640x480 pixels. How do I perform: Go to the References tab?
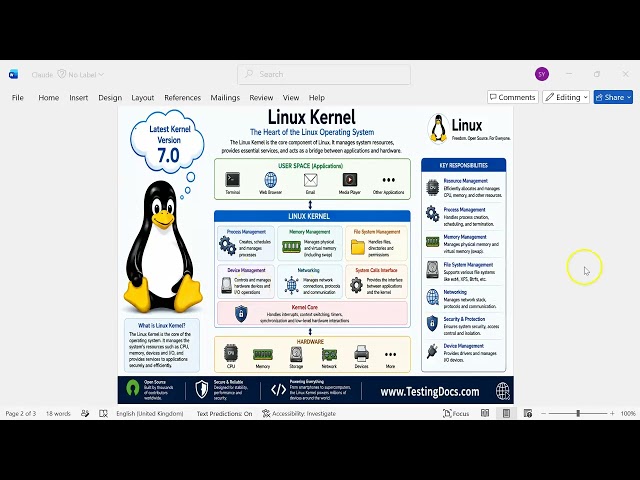pyautogui.click(x=182, y=98)
